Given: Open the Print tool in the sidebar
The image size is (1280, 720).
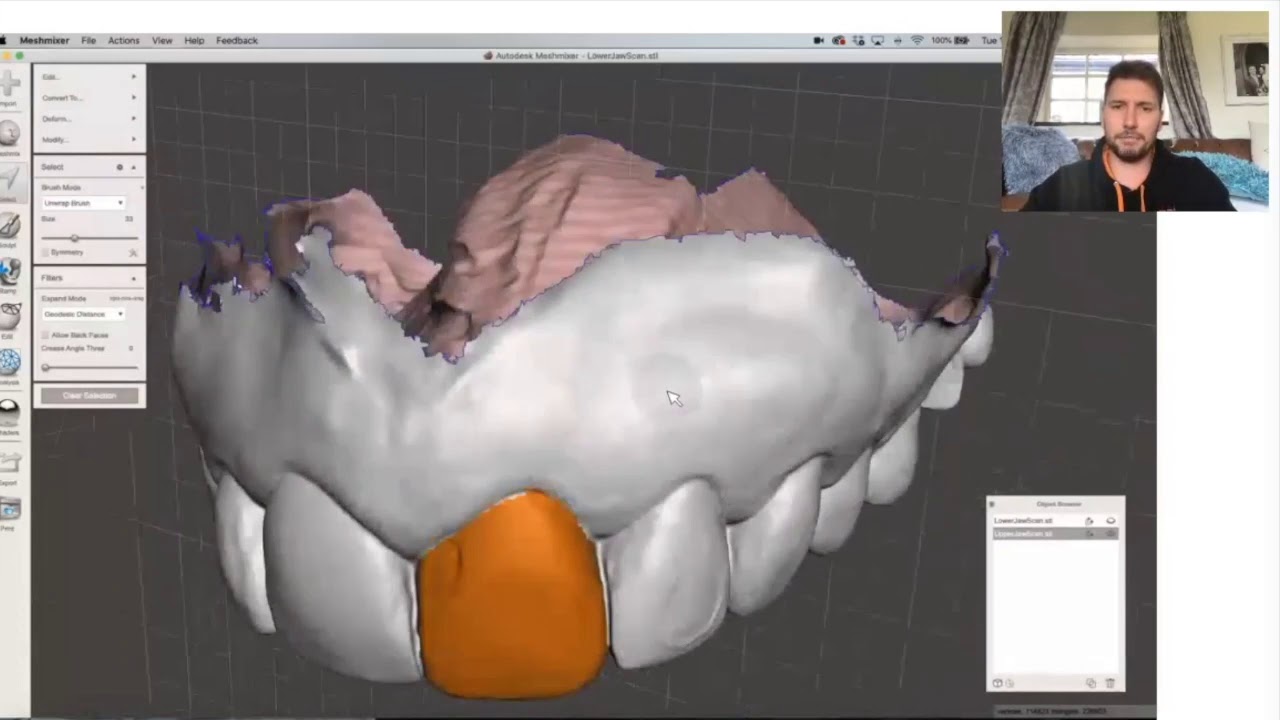Looking at the screenshot, I should click(9, 513).
